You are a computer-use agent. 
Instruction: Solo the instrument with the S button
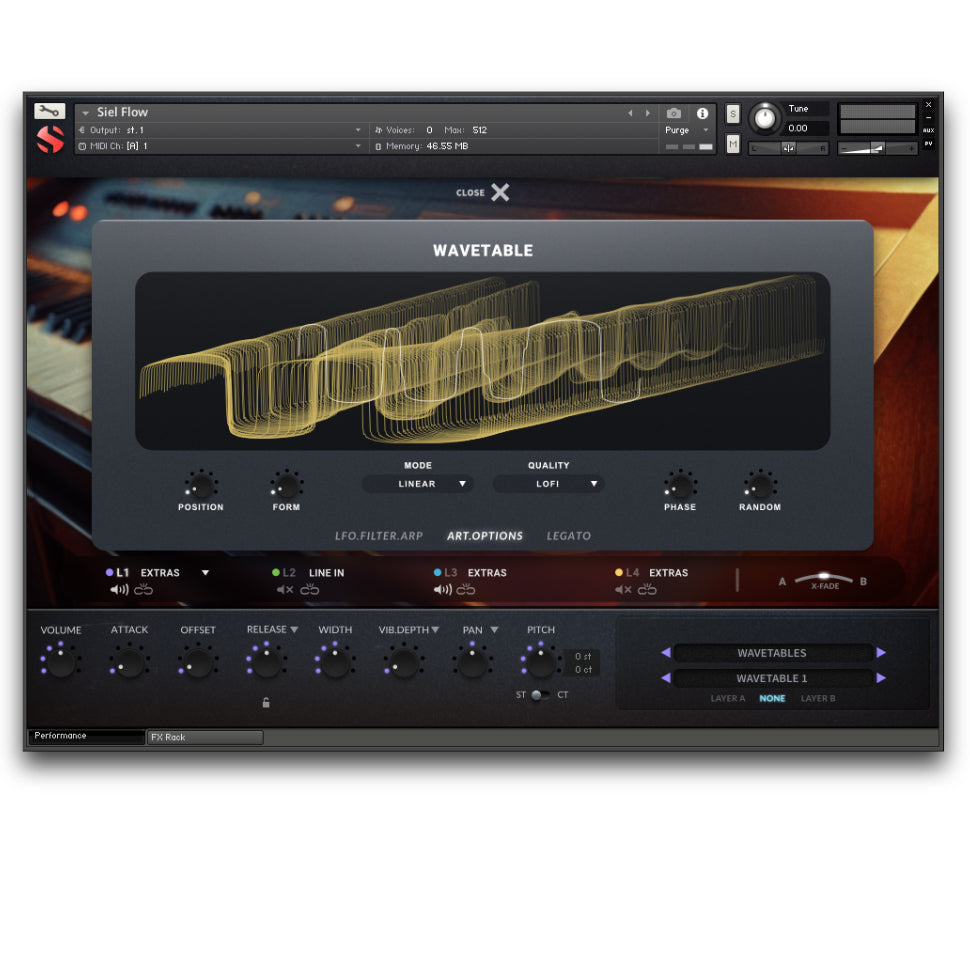[733, 114]
